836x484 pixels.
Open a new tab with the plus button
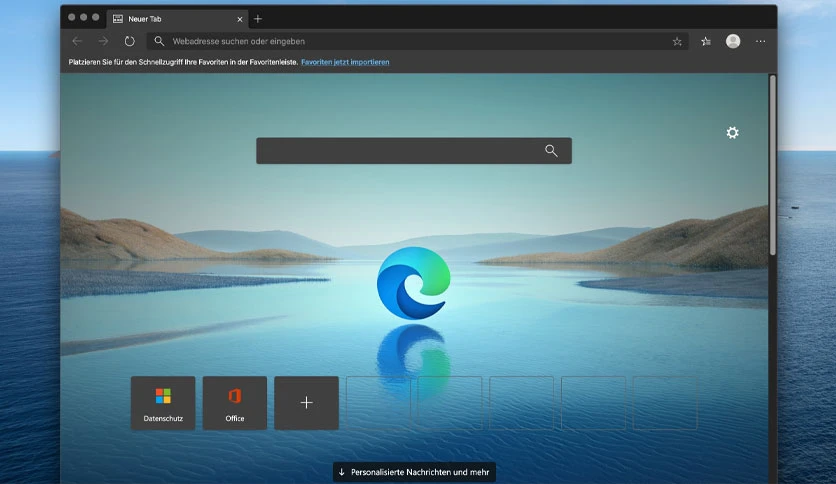(258, 19)
